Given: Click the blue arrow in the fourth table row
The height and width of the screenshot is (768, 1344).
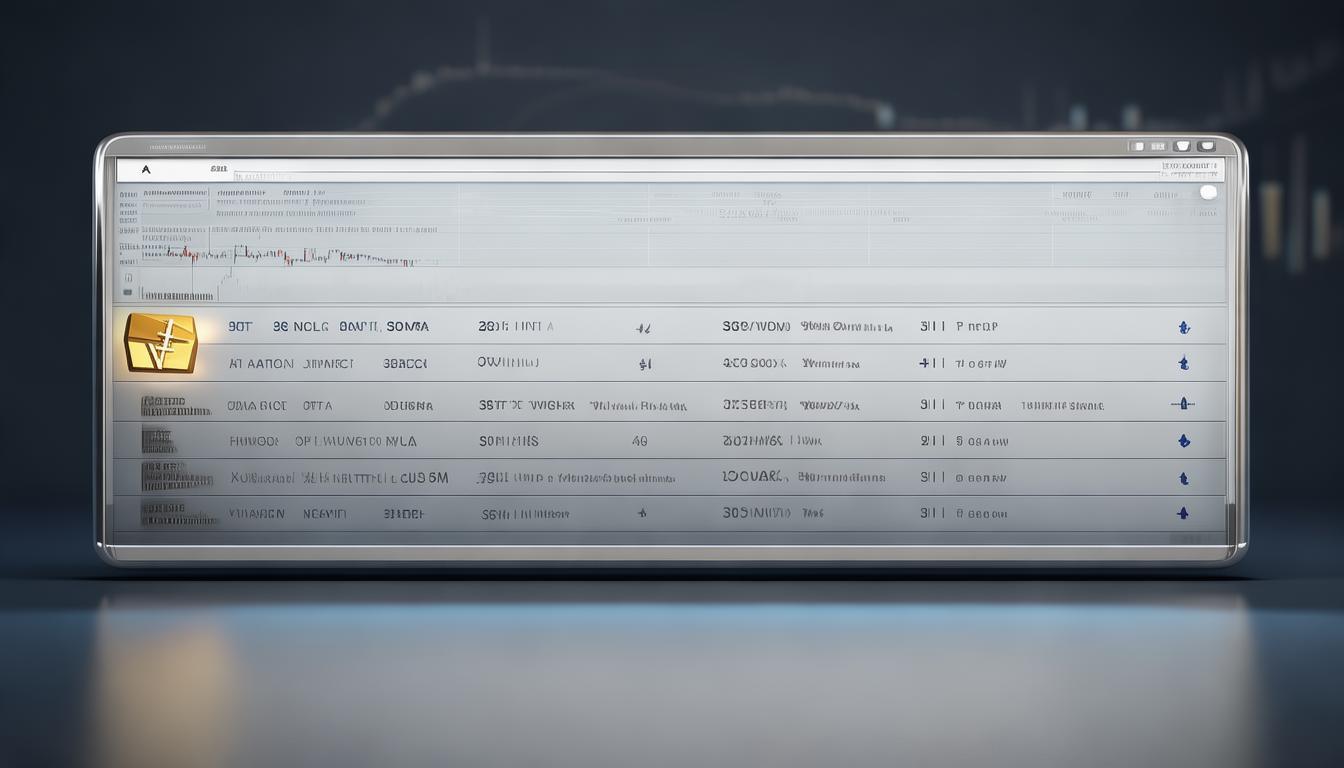Looking at the screenshot, I should coord(1184,441).
